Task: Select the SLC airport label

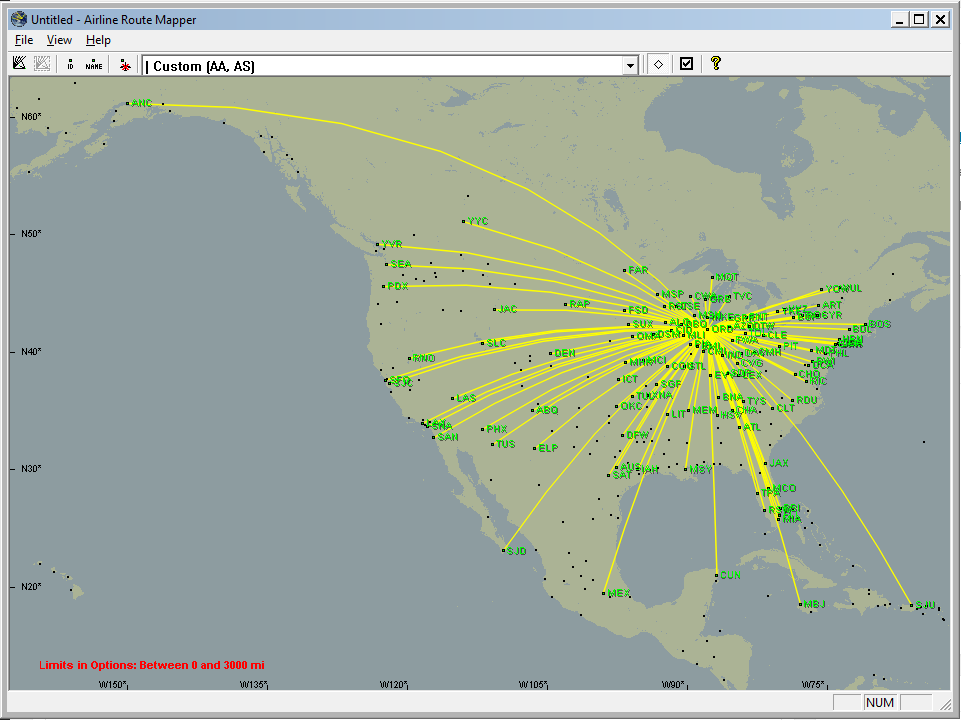Action: (496, 343)
